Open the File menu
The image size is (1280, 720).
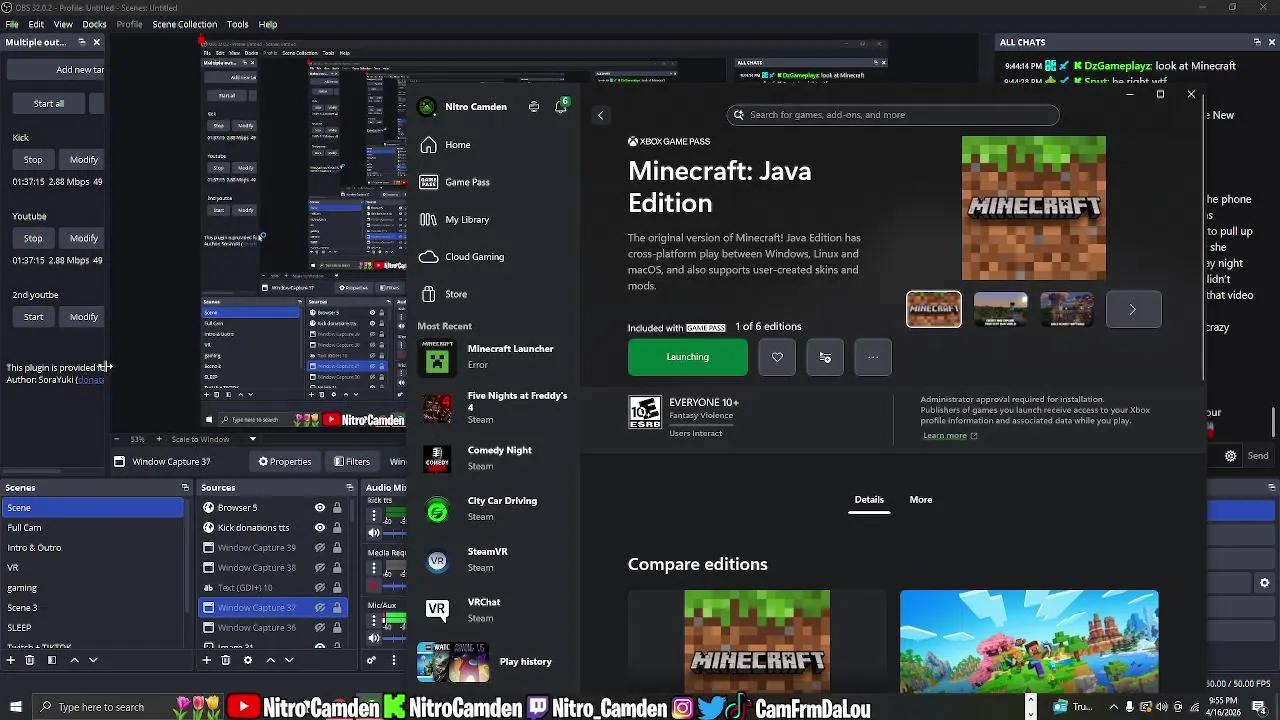12,24
